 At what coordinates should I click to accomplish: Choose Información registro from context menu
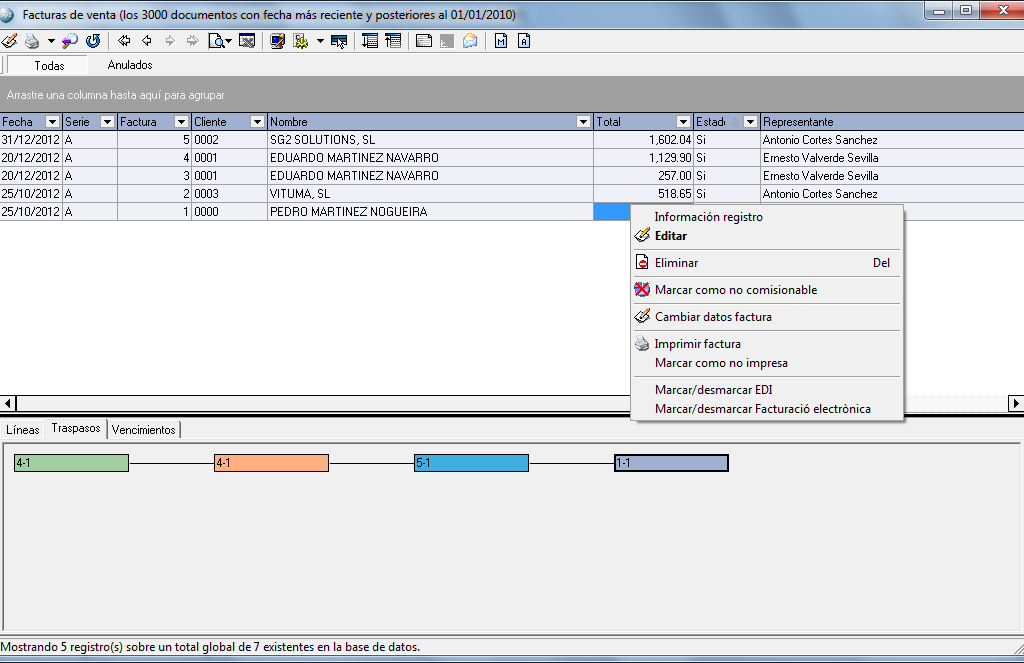click(767, 217)
